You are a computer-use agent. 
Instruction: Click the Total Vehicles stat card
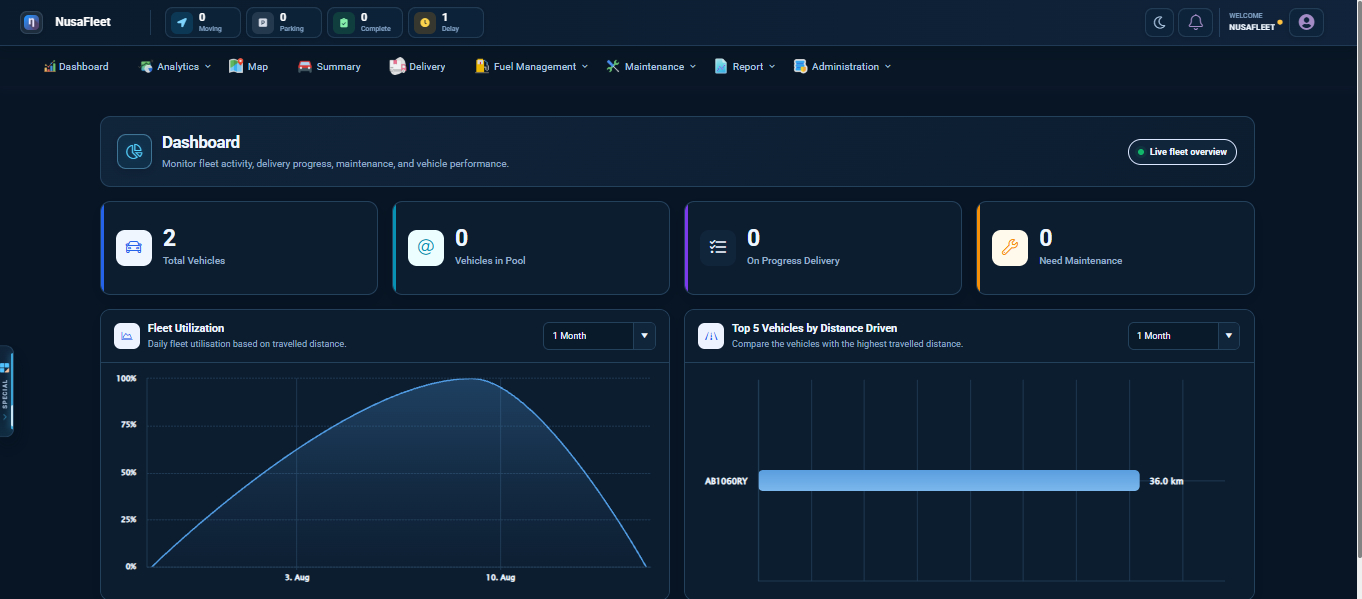(x=239, y=248)
